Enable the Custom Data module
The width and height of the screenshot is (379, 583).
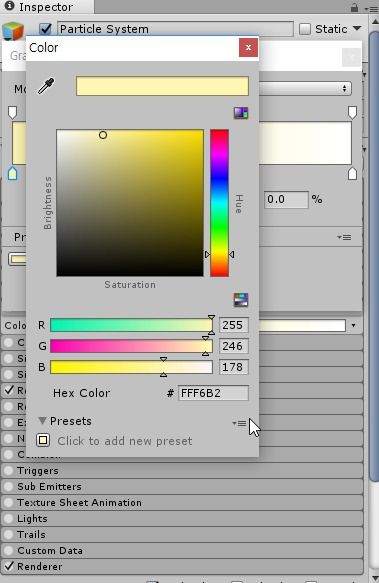tap(8, 551)
